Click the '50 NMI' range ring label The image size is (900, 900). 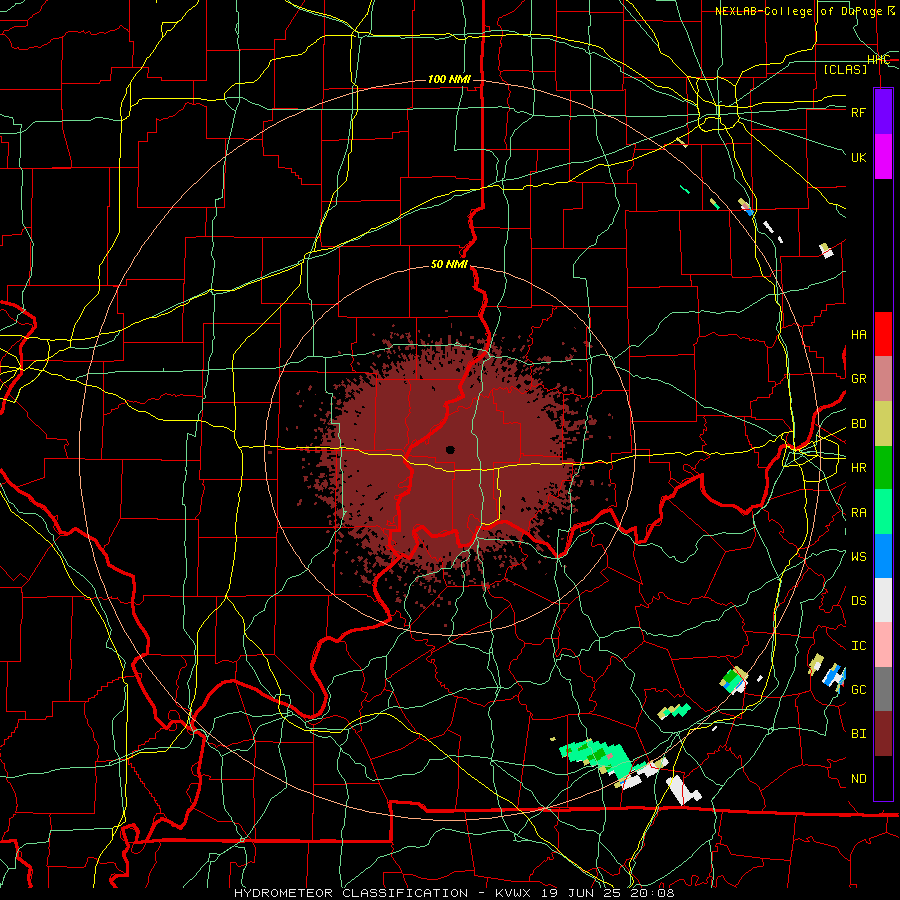(449, 264)
